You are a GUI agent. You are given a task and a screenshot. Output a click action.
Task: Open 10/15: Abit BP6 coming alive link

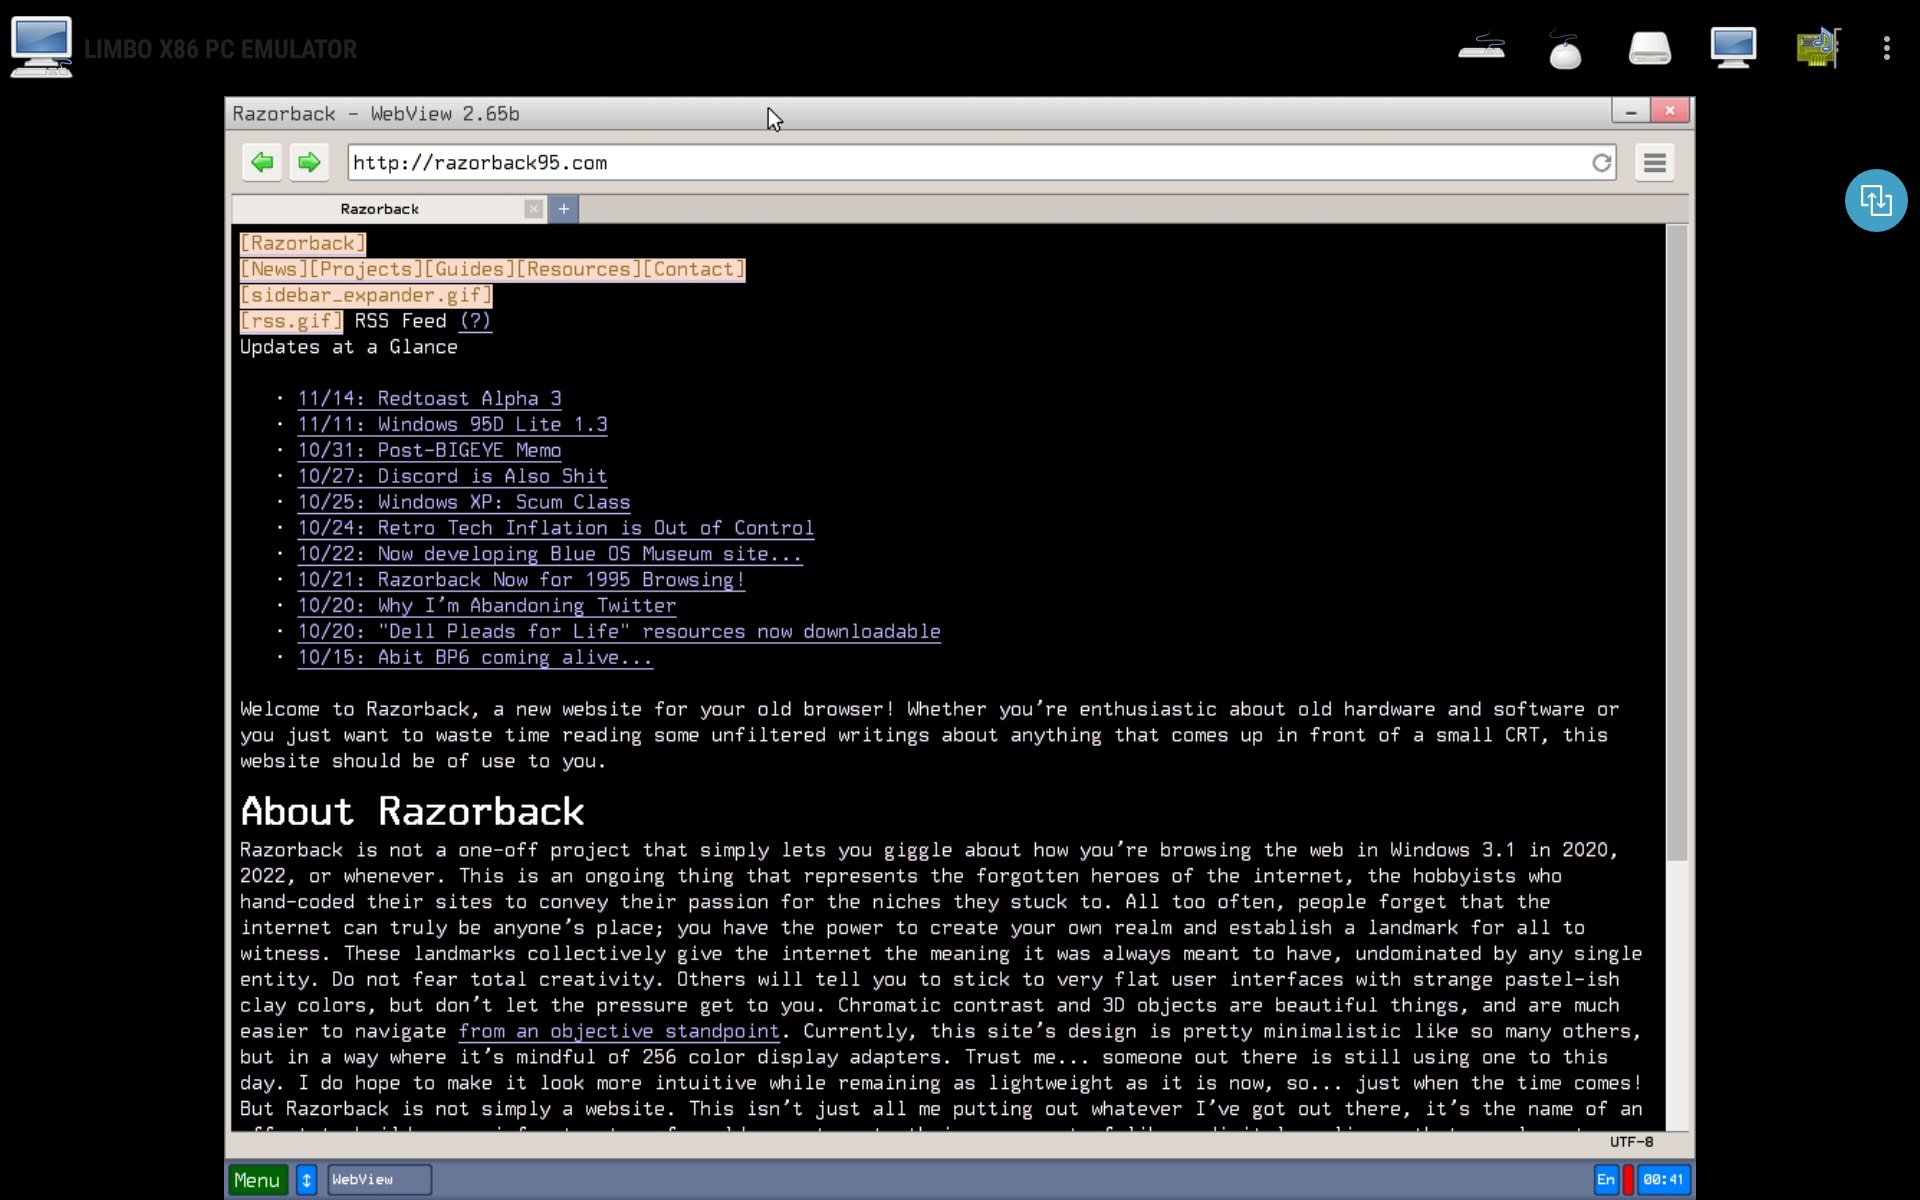click(475, 659)
